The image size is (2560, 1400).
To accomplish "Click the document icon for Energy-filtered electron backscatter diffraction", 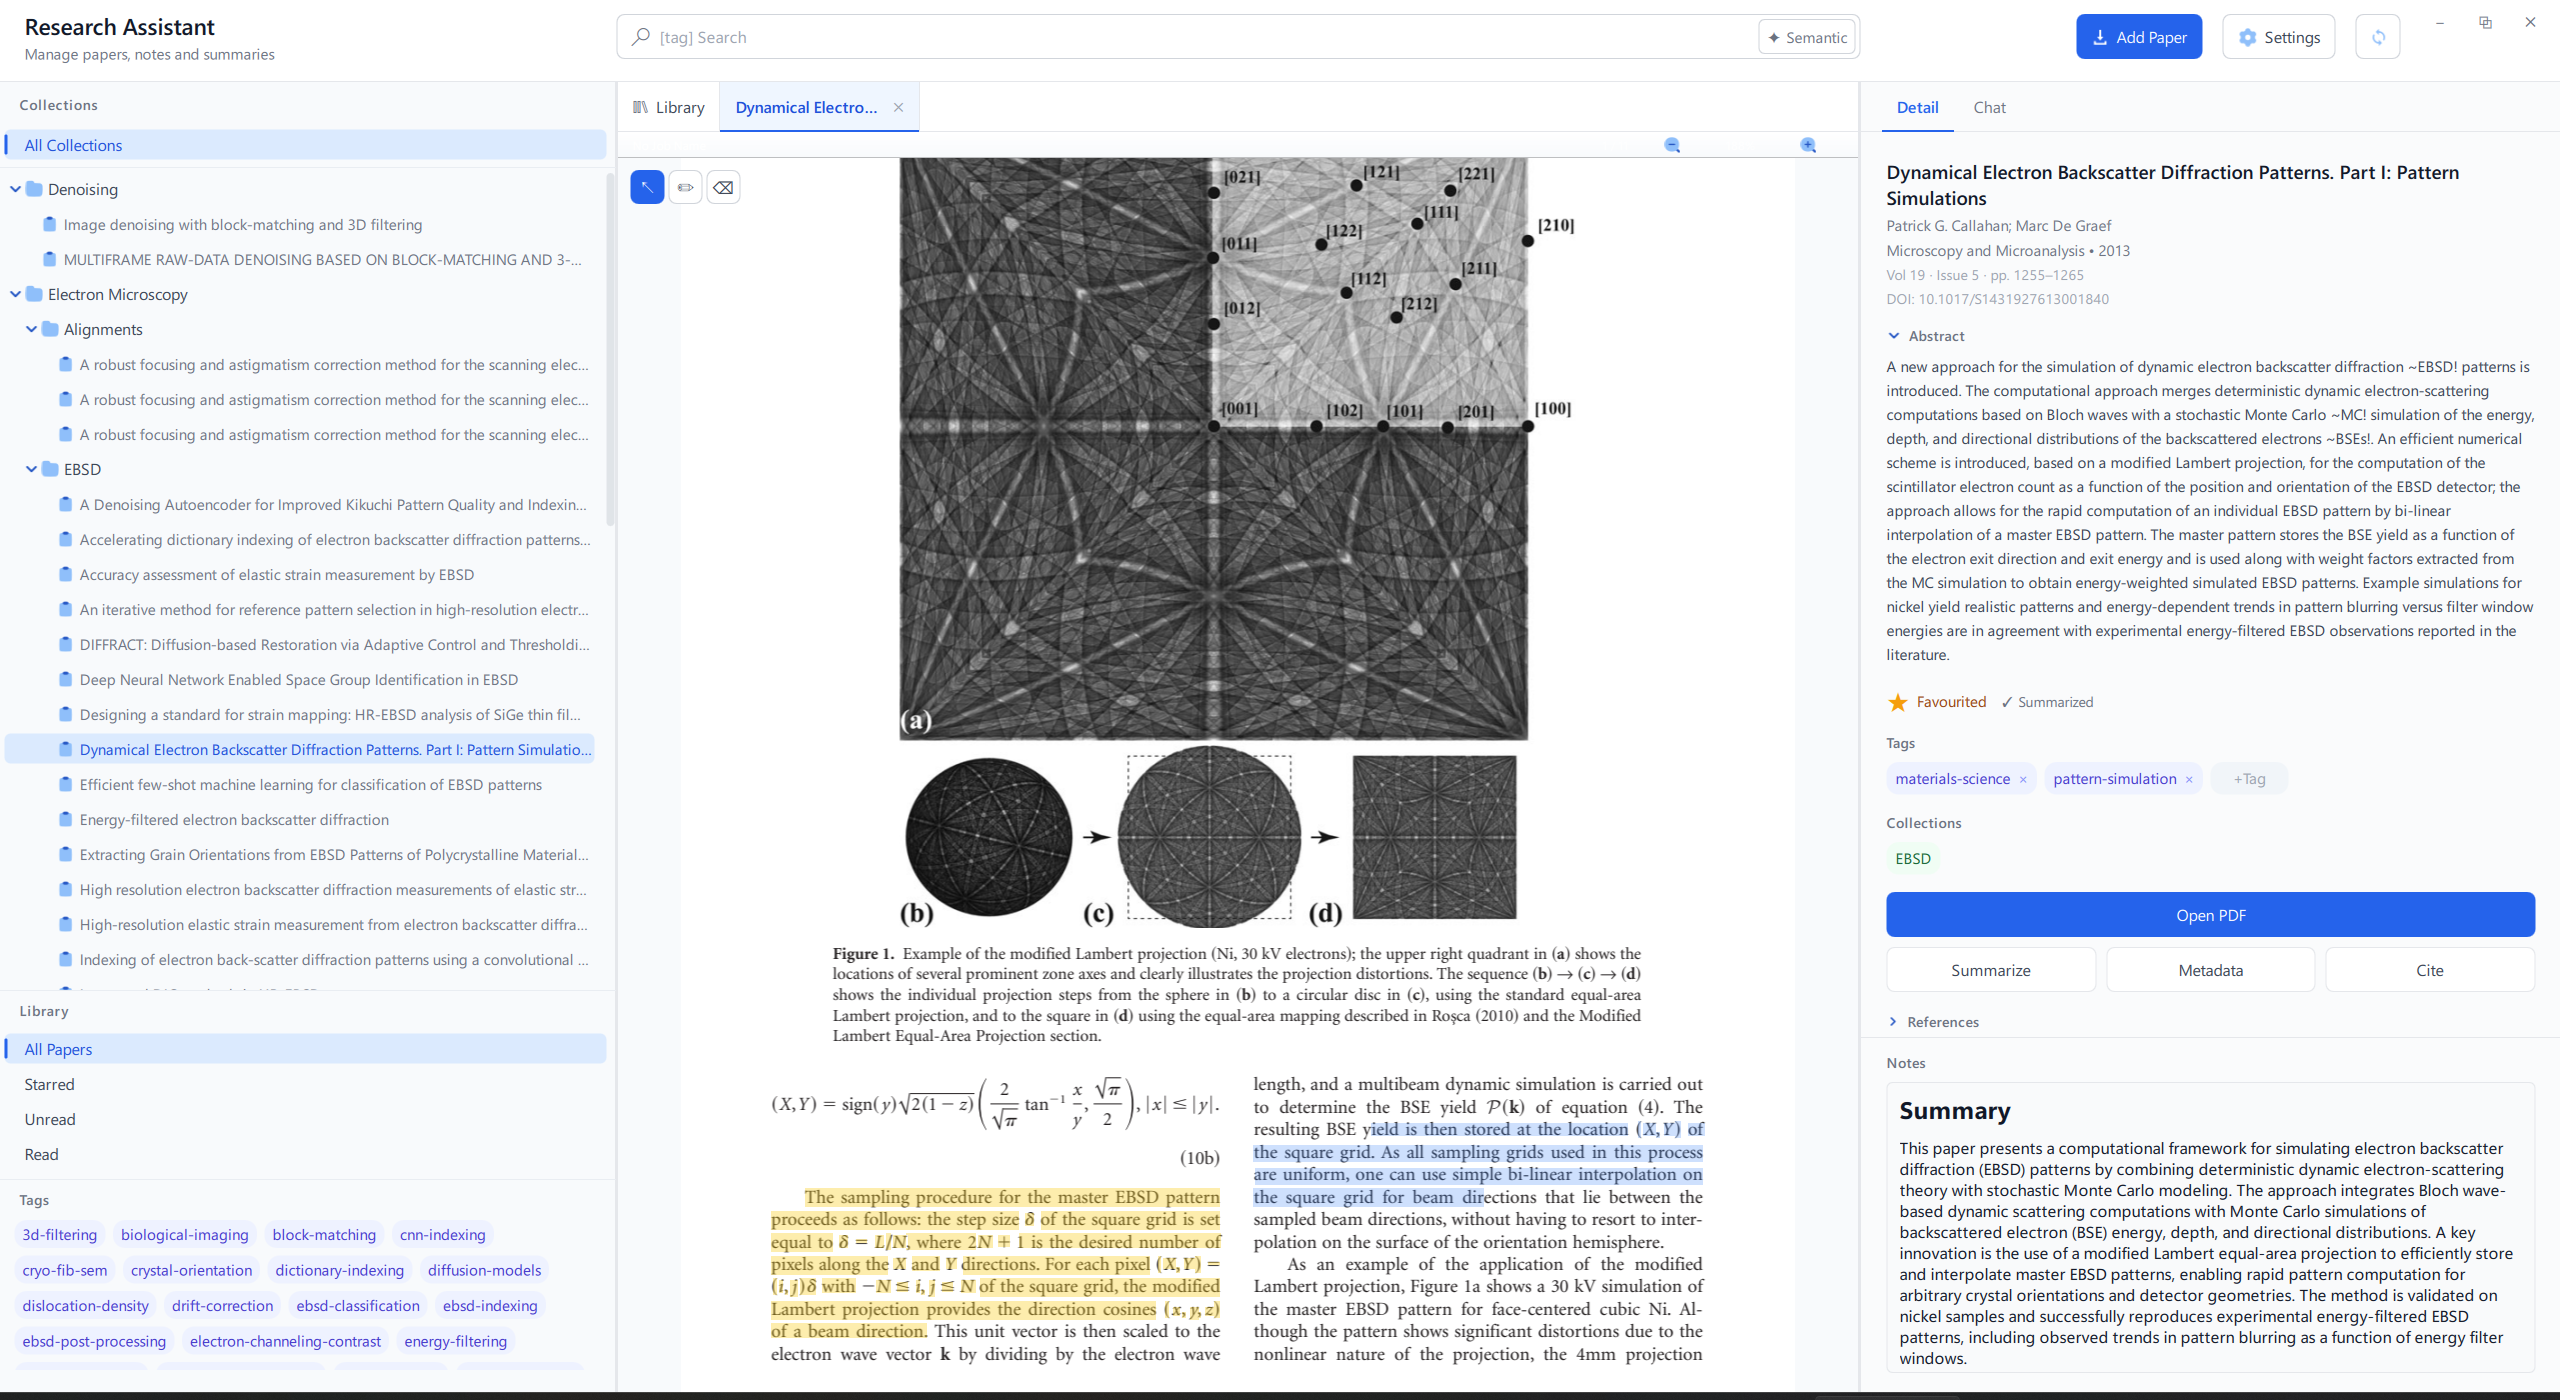I will (66, 819).
